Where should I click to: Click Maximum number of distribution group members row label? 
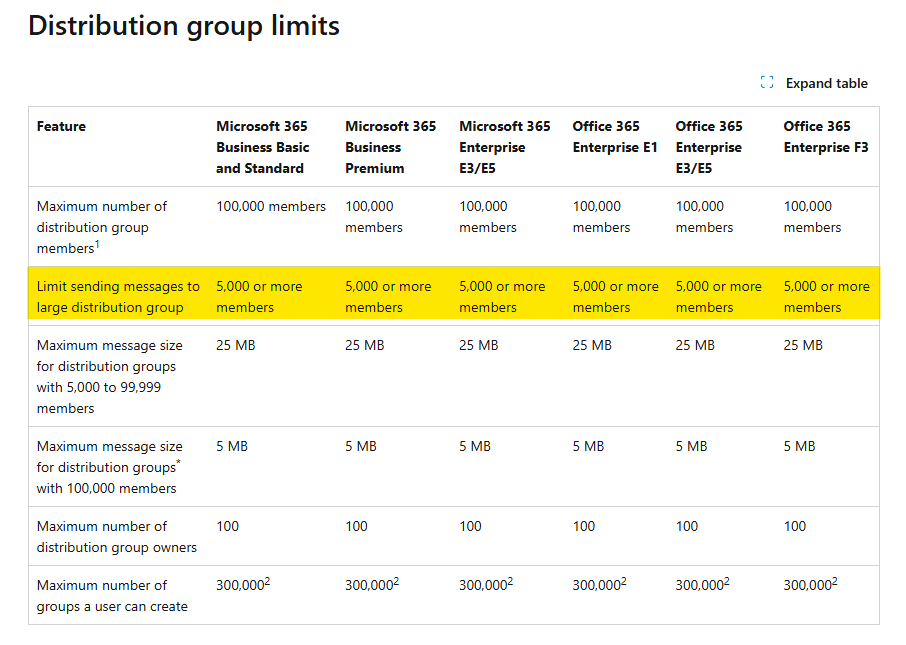tap(102, 227)
